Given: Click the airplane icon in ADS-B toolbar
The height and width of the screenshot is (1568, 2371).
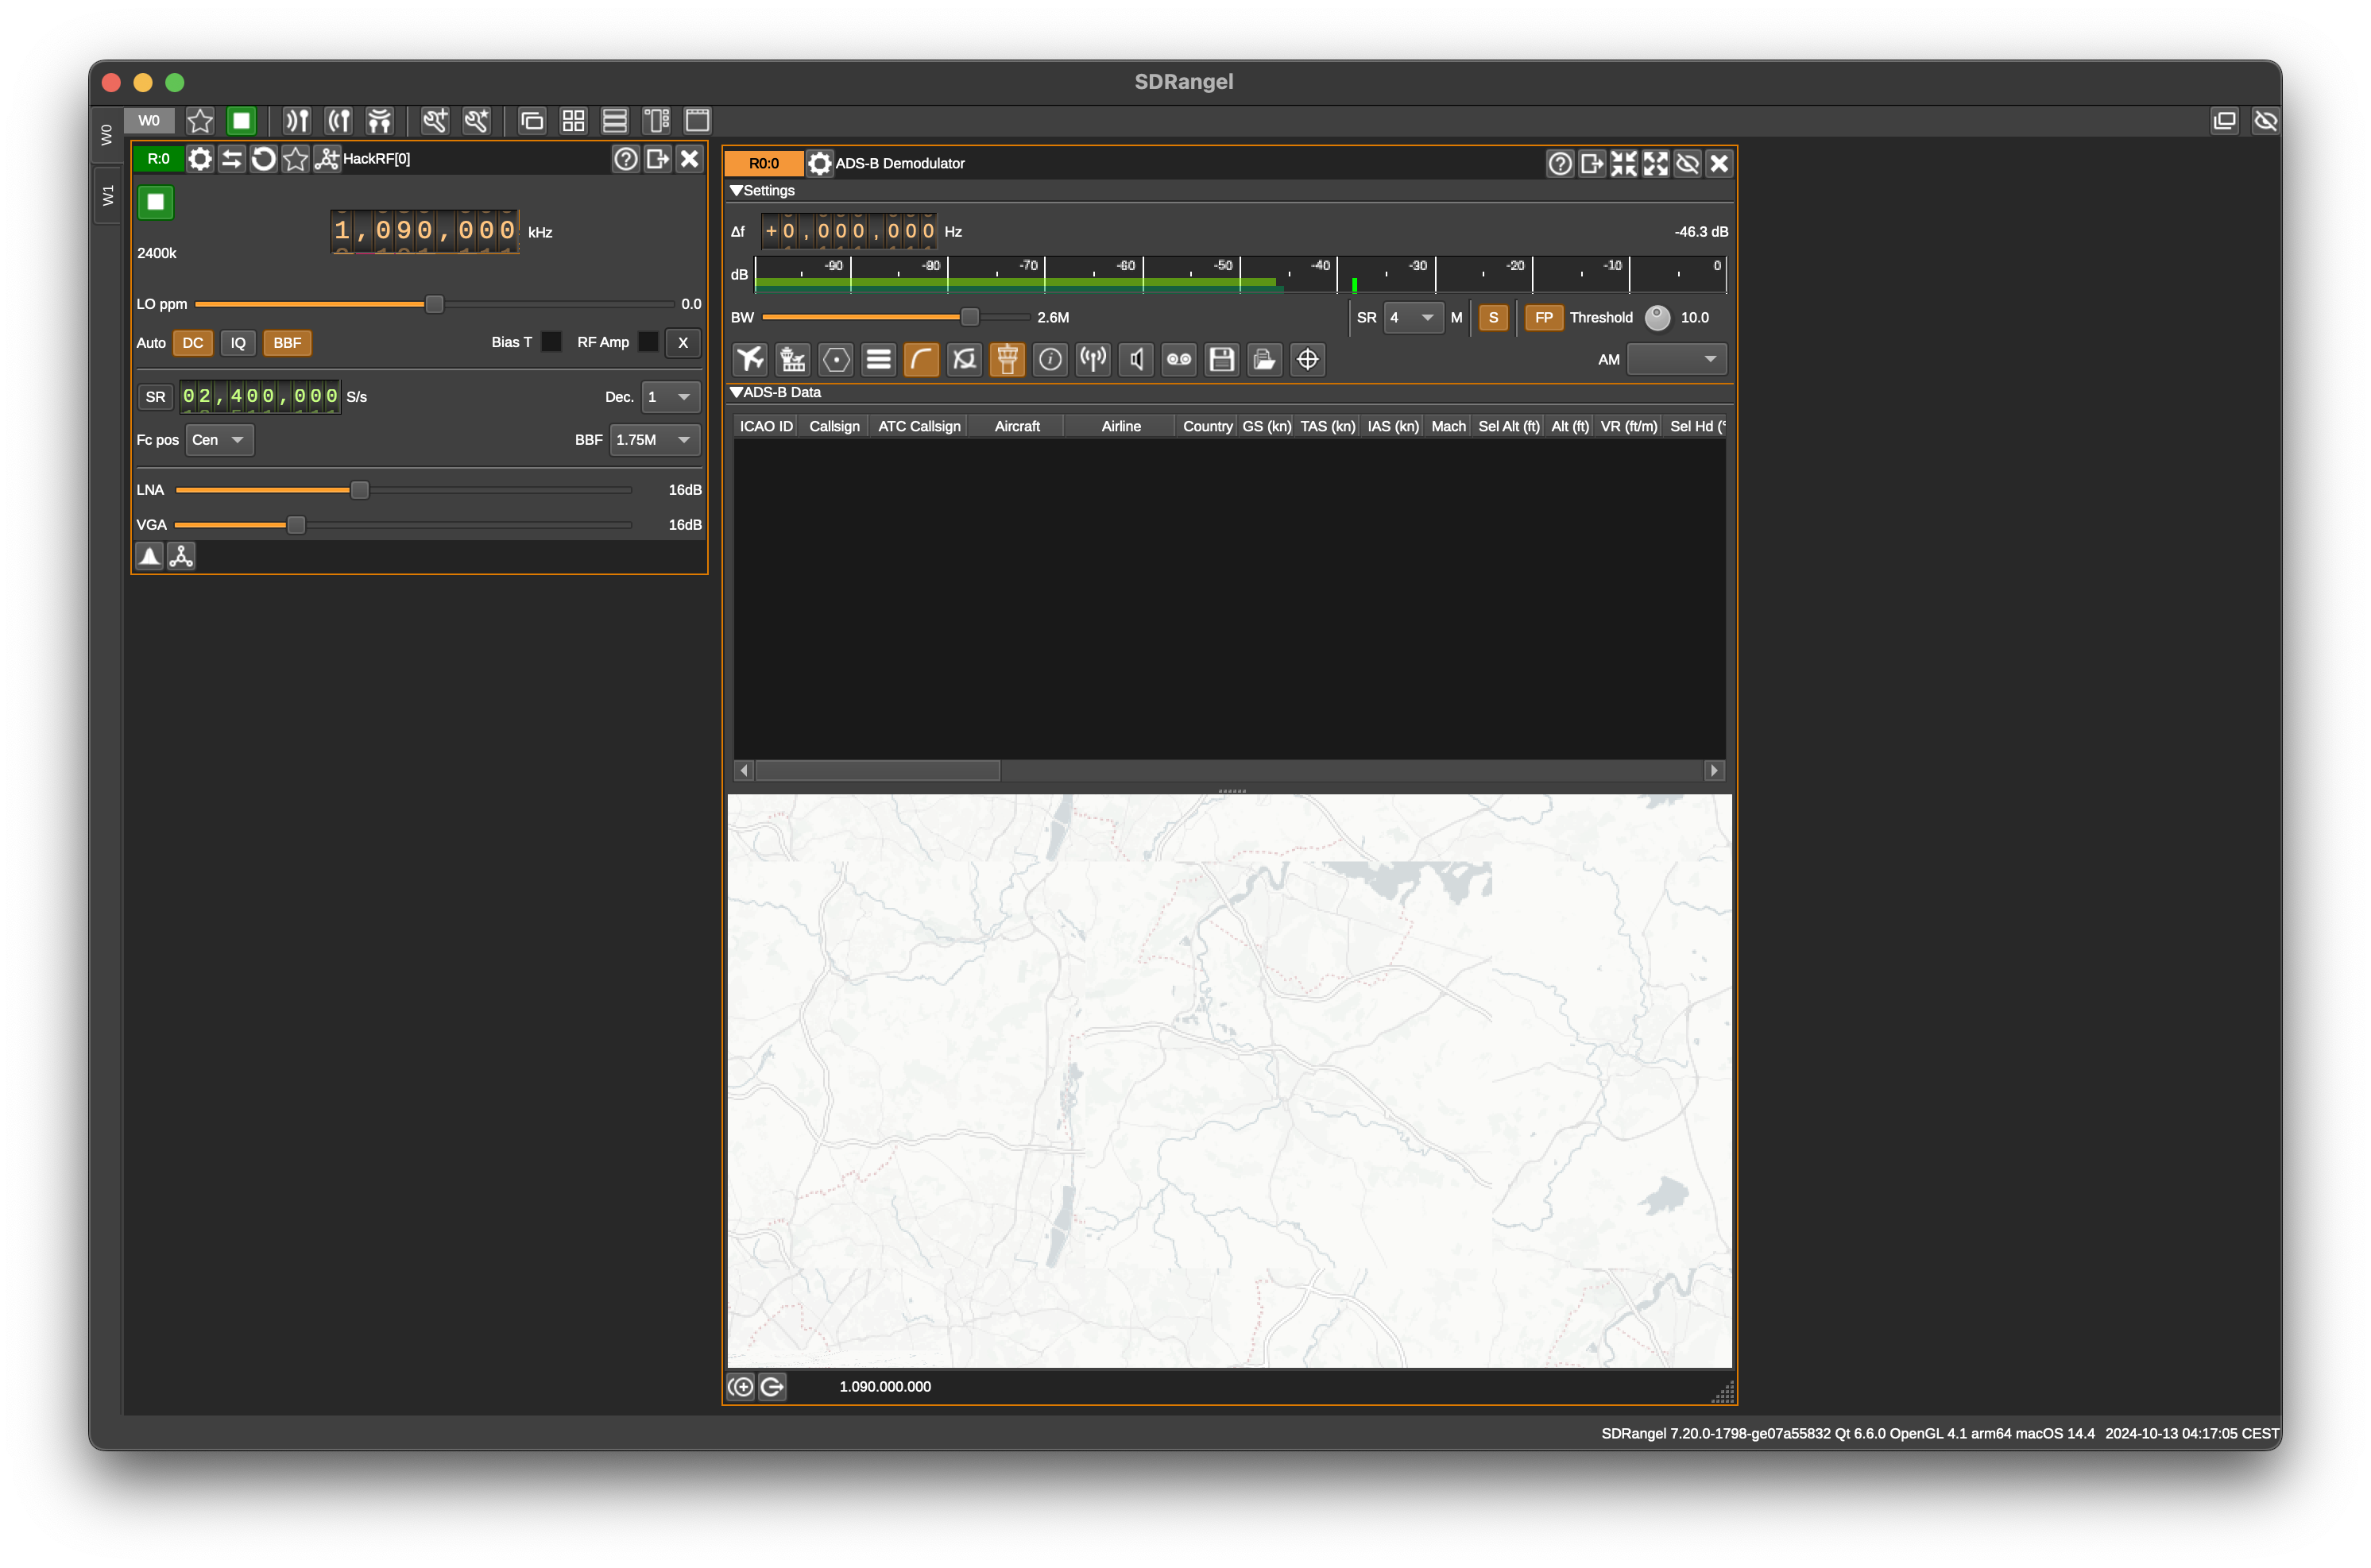Looking at the screenshot, I should point(750,359).
